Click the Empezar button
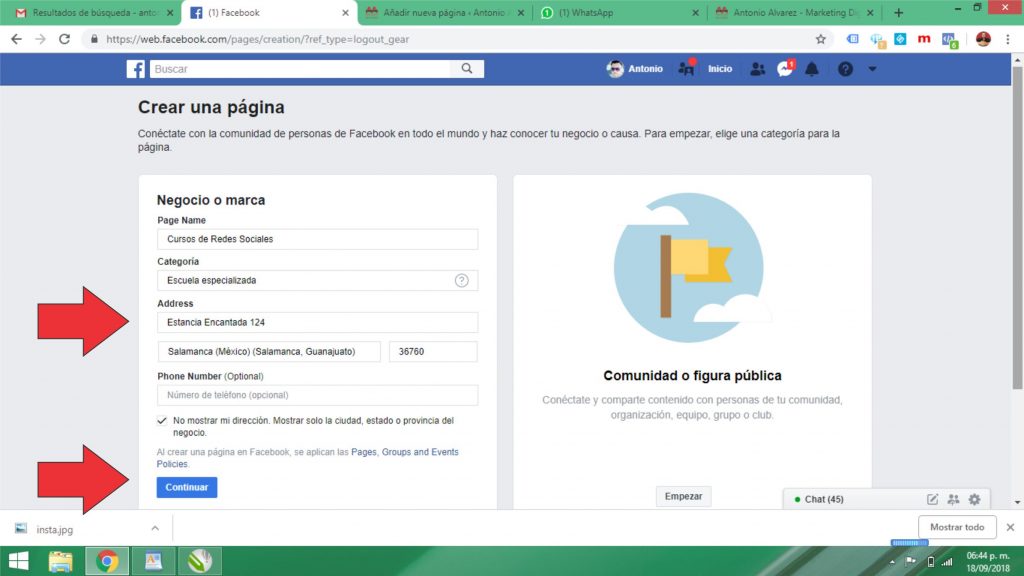 683,496
